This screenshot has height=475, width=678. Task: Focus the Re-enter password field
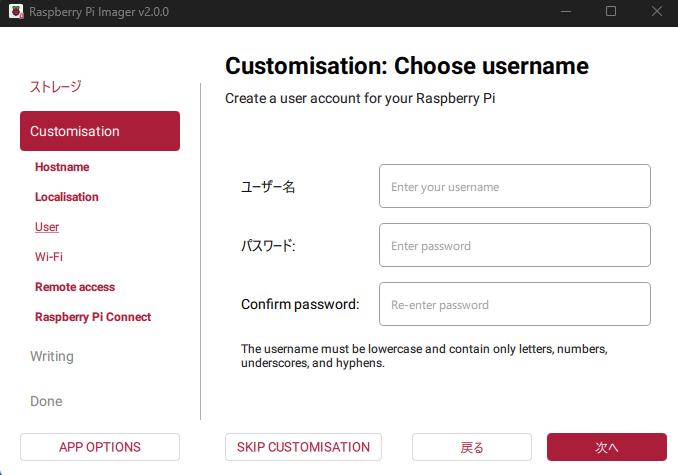tap(514, 304)
